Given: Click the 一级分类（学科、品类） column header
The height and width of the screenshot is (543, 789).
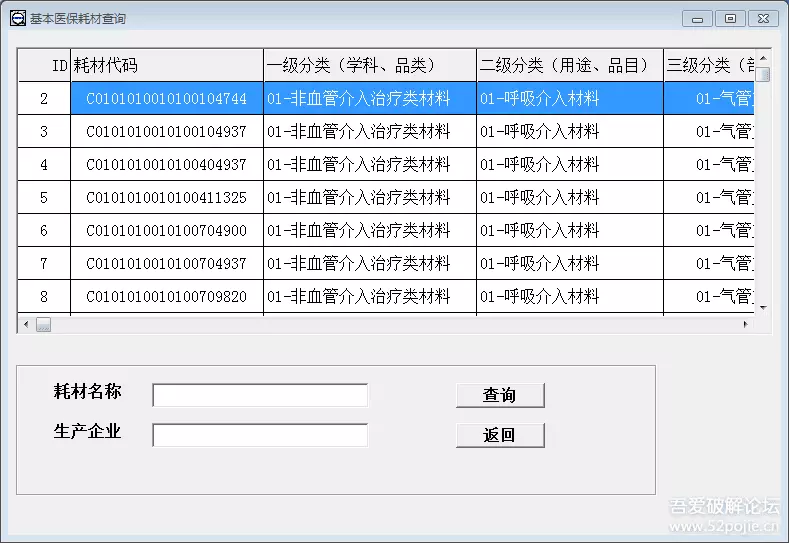Looking at the screenshot, I should (x=369, y=66).
